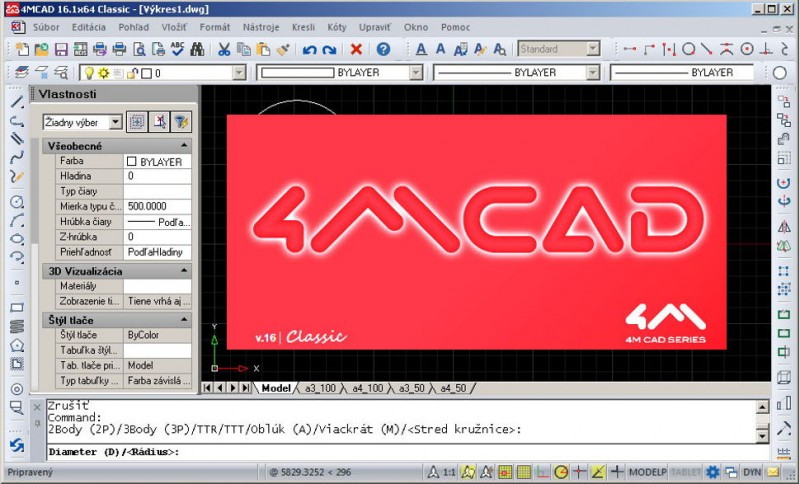Click the Hrúbka čiary property value
This screenshot has height=484, width=800.
[157, 221]
